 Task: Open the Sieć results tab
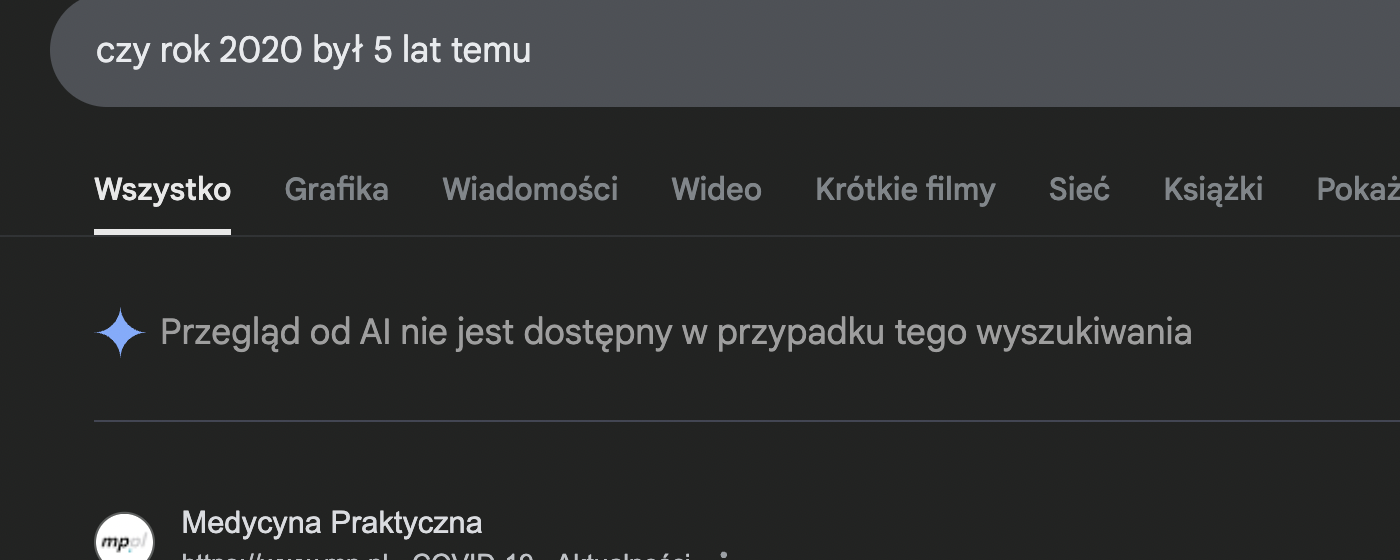pos(1079,189)
